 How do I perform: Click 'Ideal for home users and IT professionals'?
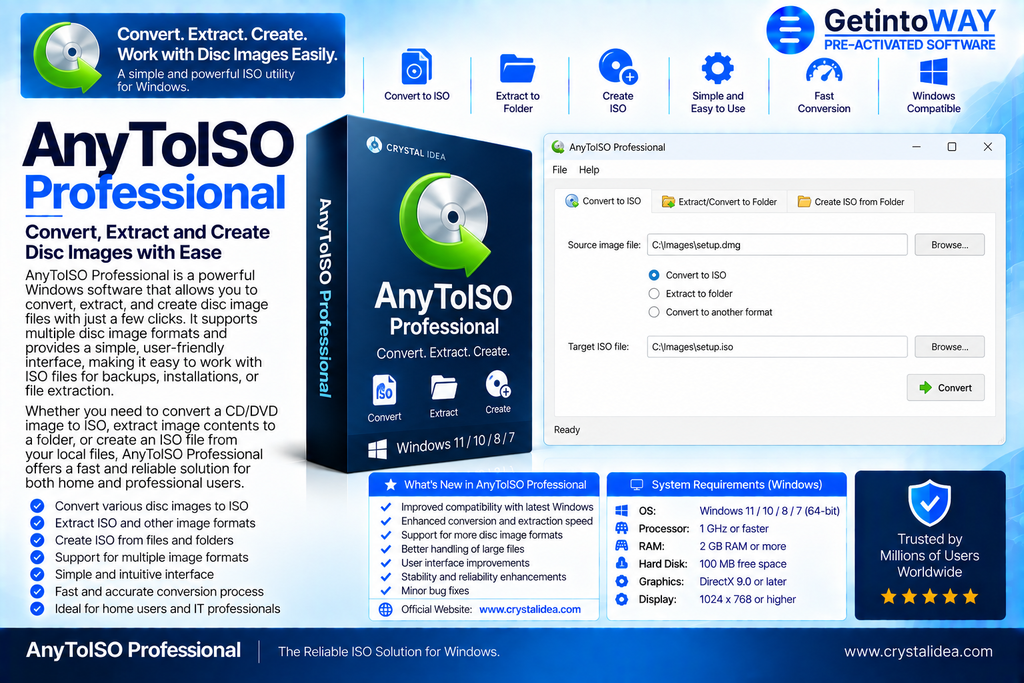point(167,609)
